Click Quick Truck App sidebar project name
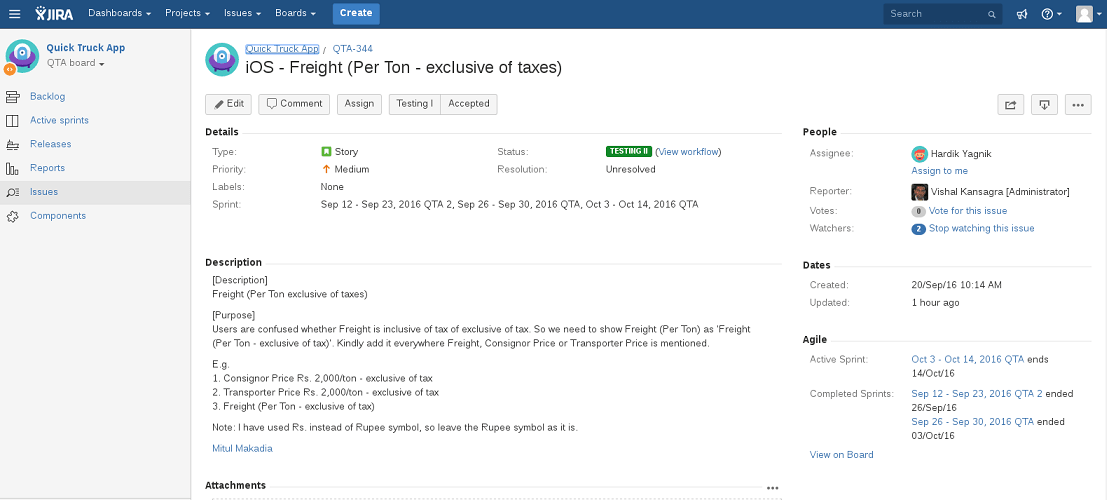Viewport: 1107px width, 500px height. pos(85,48)
